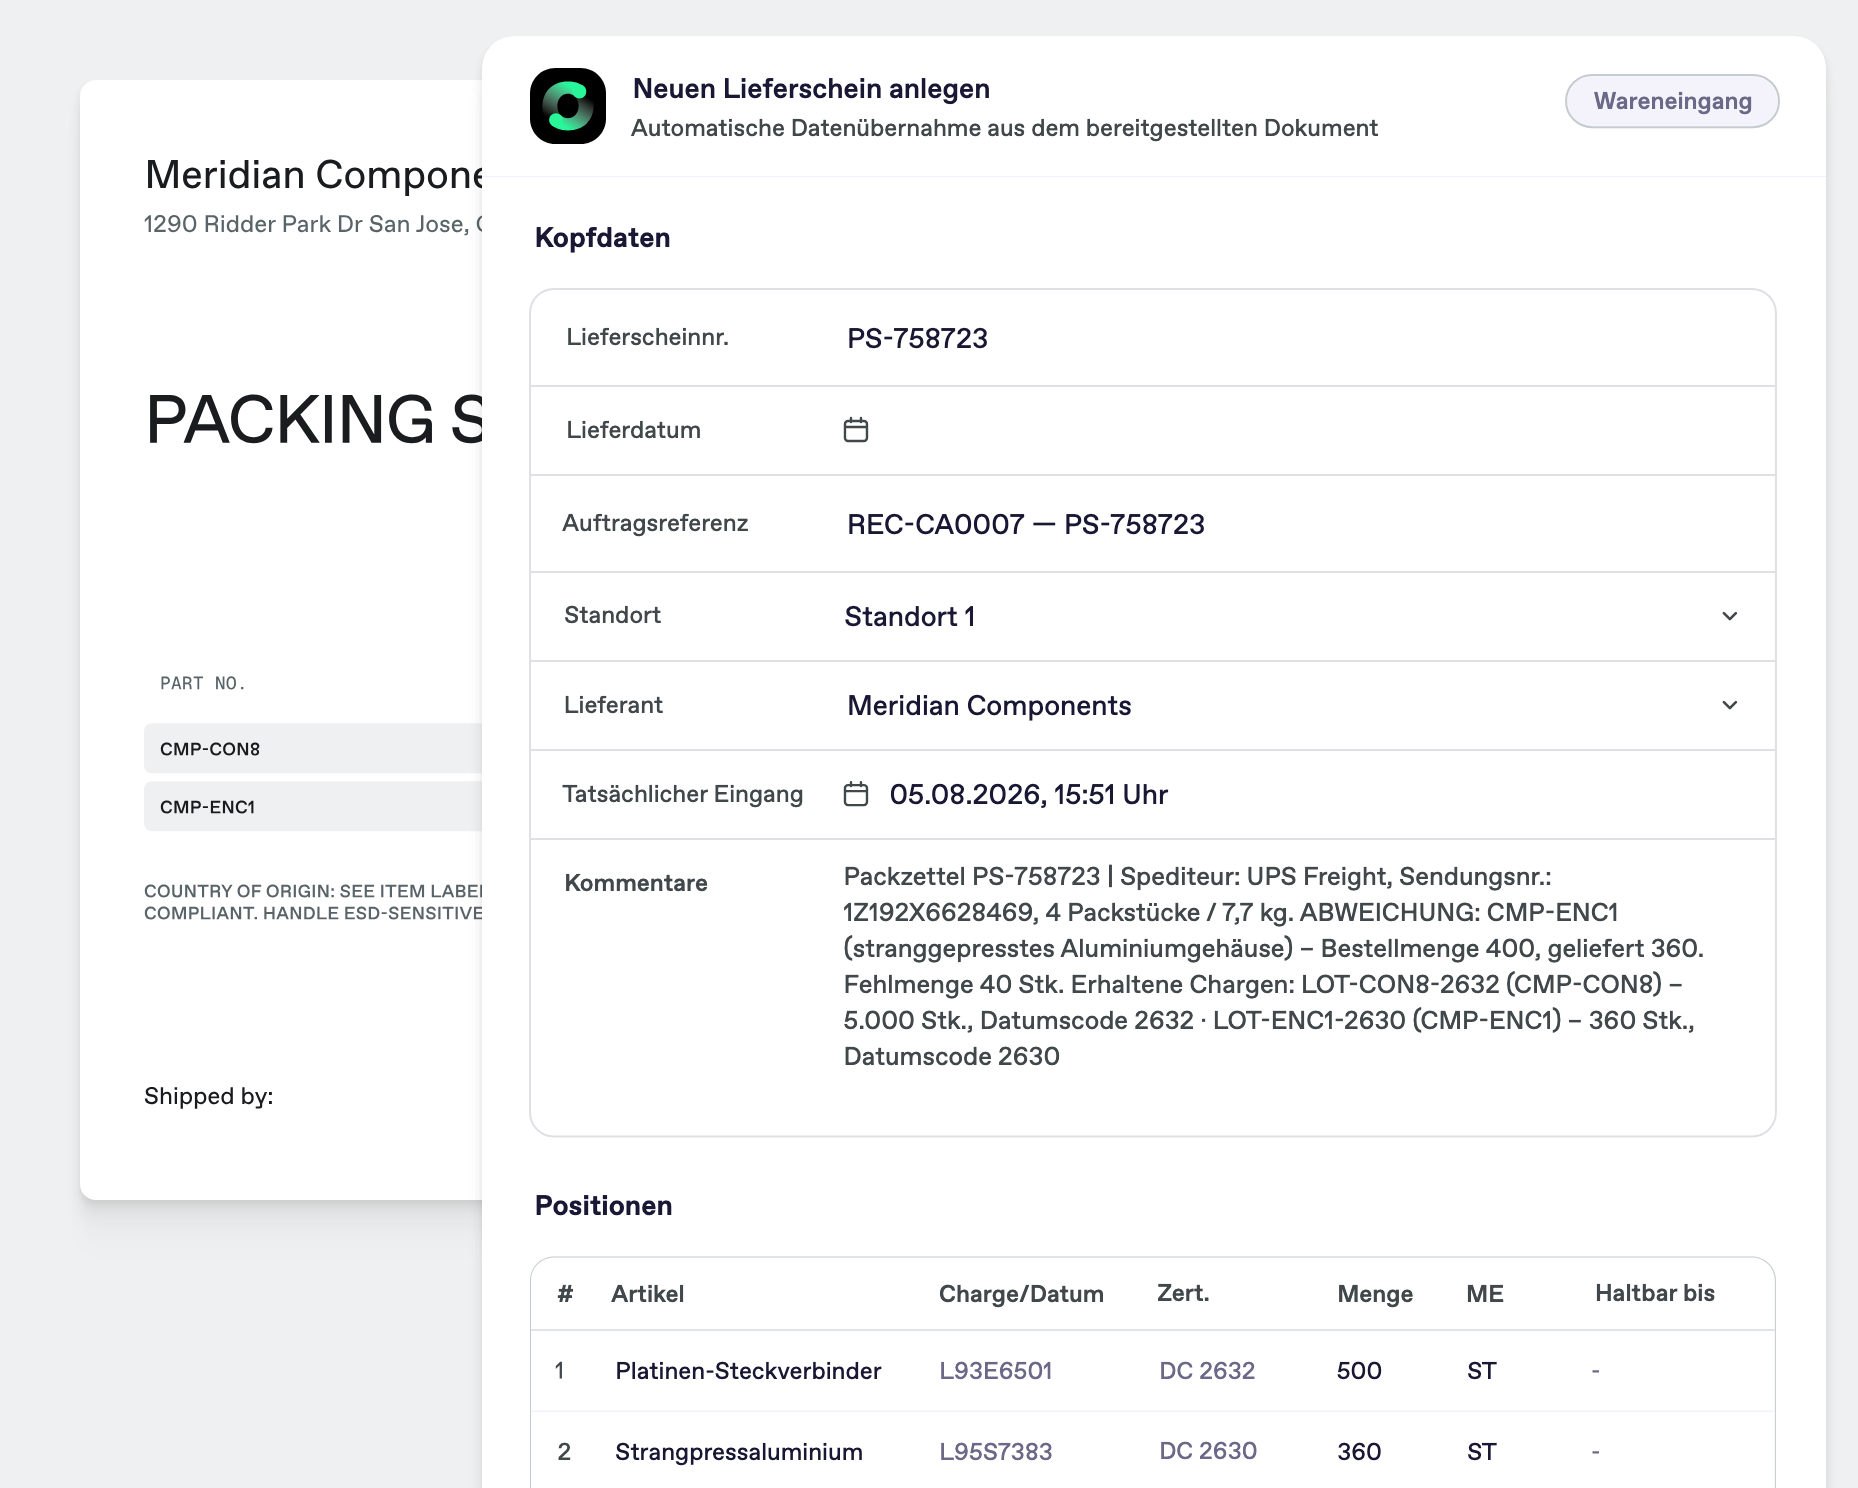Screen dimensions: 1858x1488
Task: Click the Zert. column header
Action: (x=1183, y=1293)
